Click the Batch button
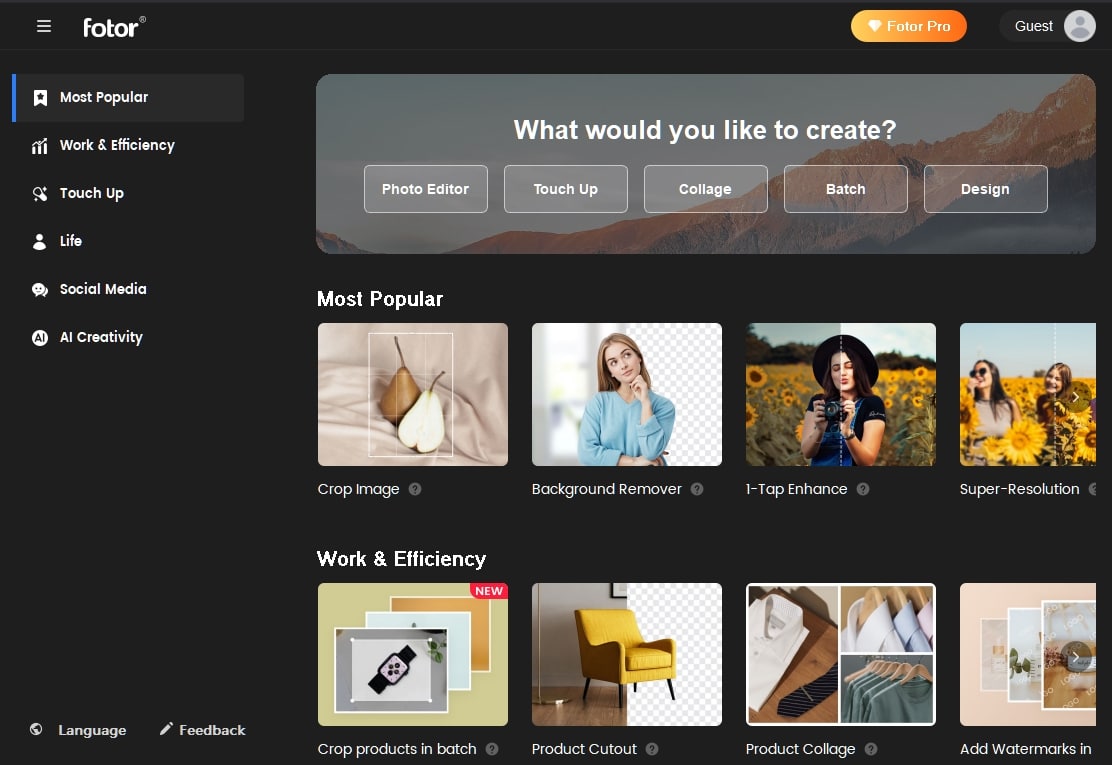This screenshot has width=1112, height=765. click(x=845, y=189)
